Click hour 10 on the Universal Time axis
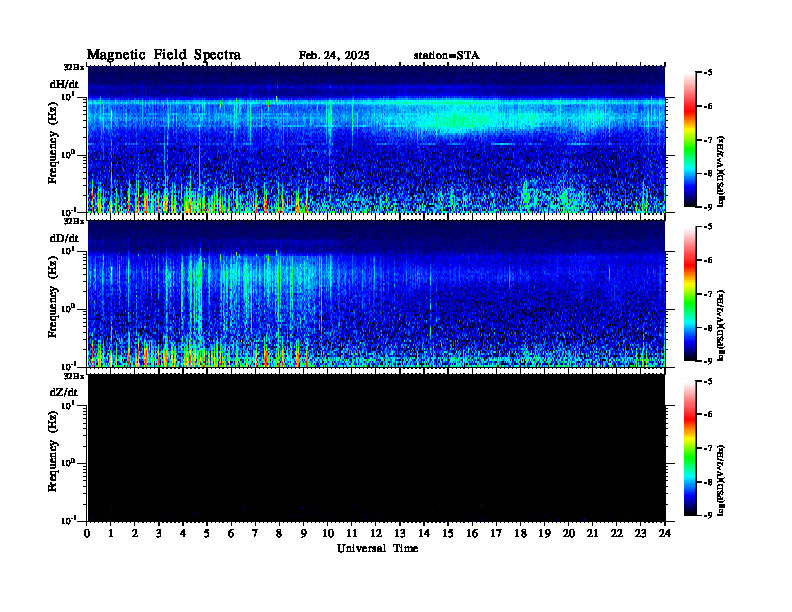This screenshot has height=612, width=792. [x=328, y=533]
